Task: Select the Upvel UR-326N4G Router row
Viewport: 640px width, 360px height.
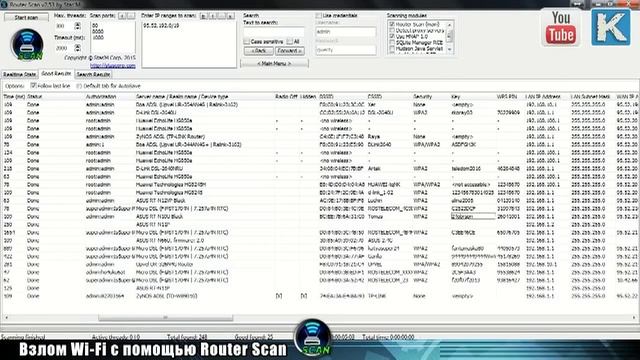Action: click(x=320, y=264)
